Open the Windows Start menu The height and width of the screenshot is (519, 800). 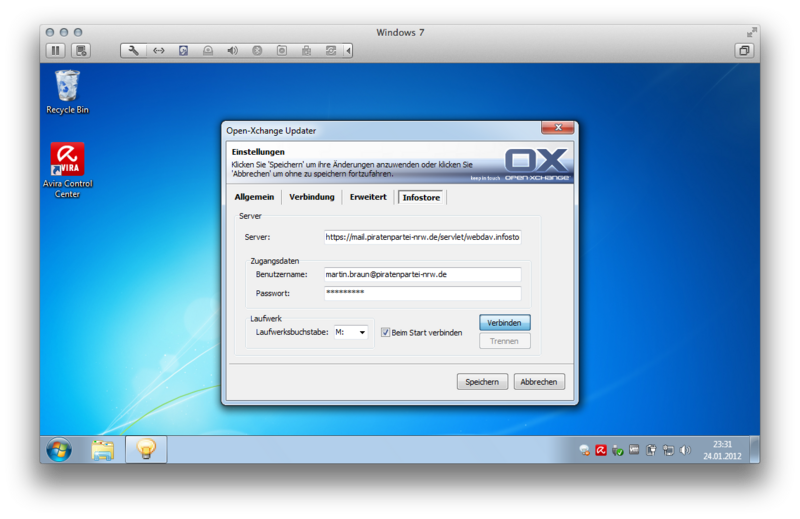point(59,450)
